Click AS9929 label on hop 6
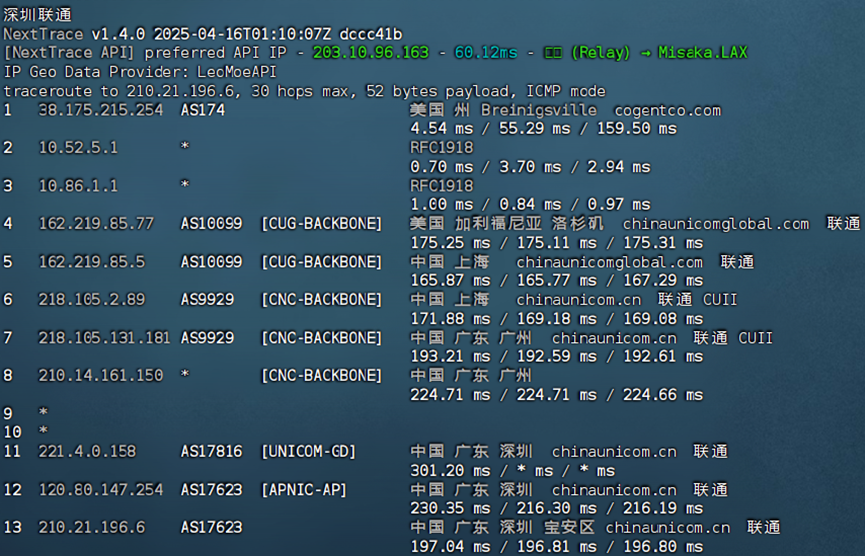865x556 pixels. (207, 300)
